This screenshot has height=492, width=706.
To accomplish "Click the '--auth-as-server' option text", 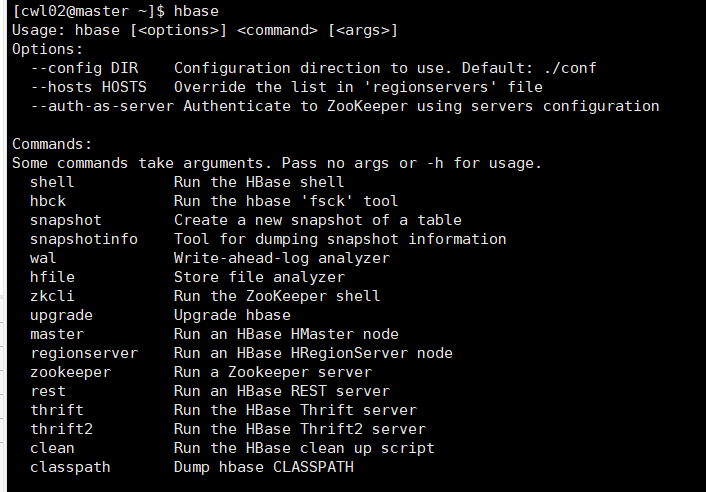I will (102, 106).
